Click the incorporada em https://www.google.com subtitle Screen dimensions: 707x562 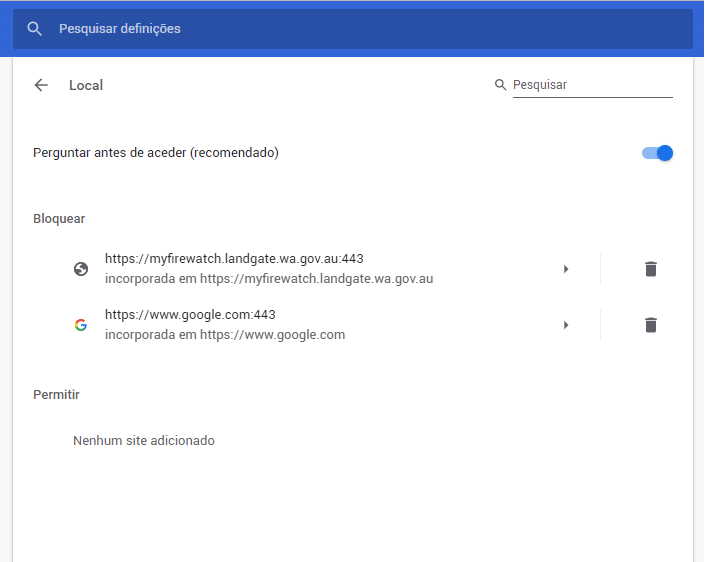tap(225, 335)
